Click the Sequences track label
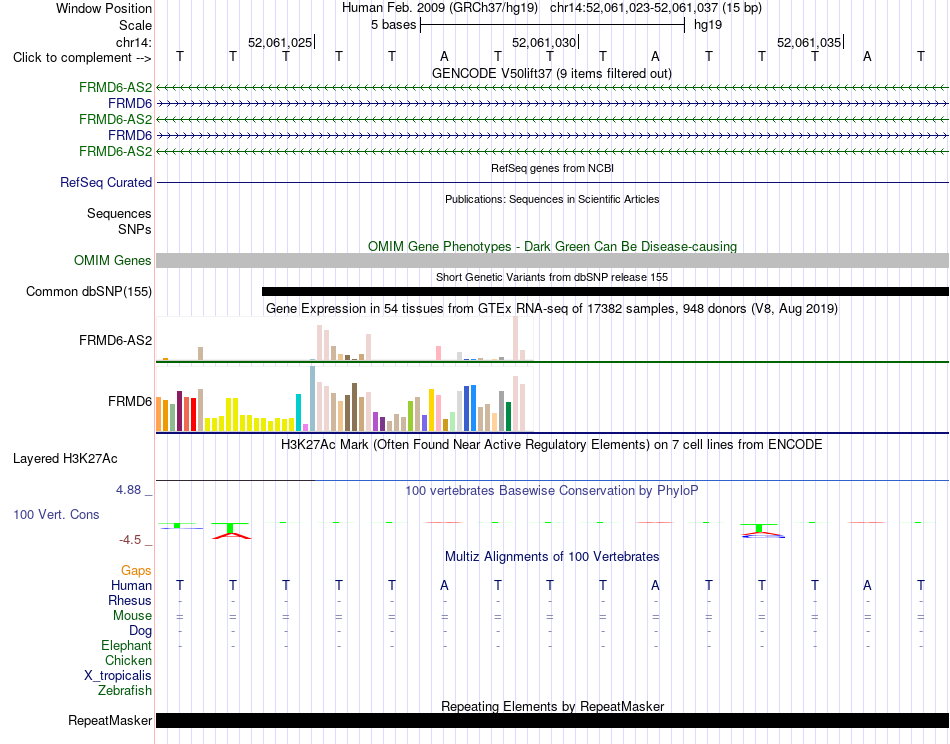This screenshot has width=950, height=744. tap(119, 213)
